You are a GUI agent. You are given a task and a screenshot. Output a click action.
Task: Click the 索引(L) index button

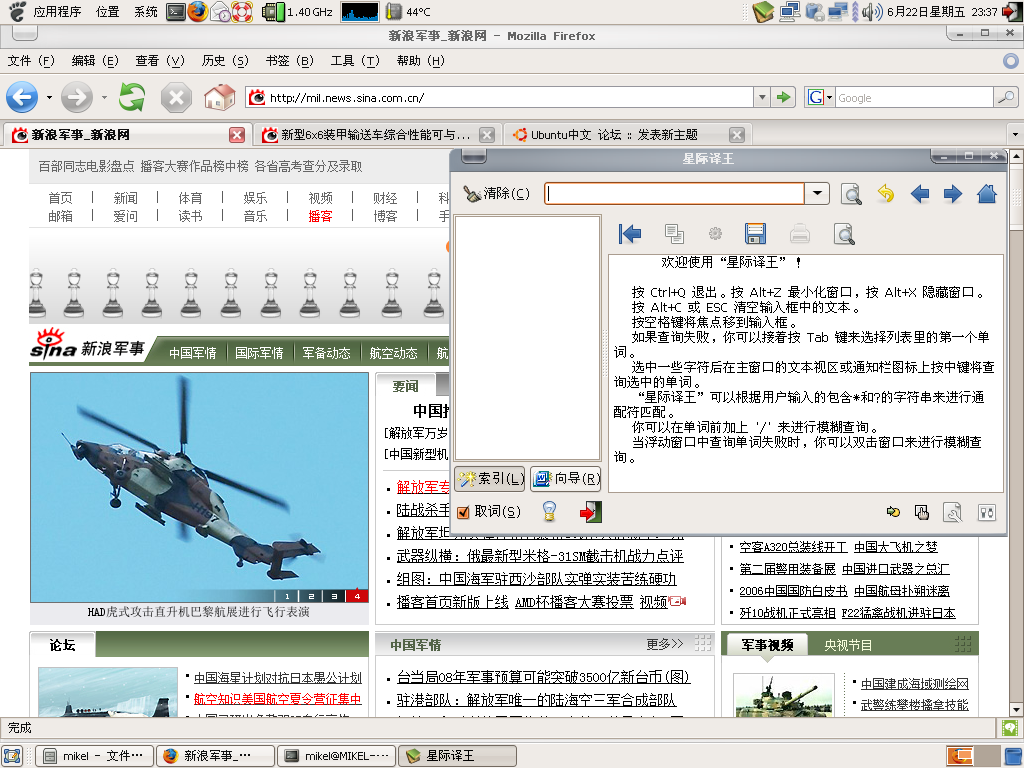click(x=490, y=479)
